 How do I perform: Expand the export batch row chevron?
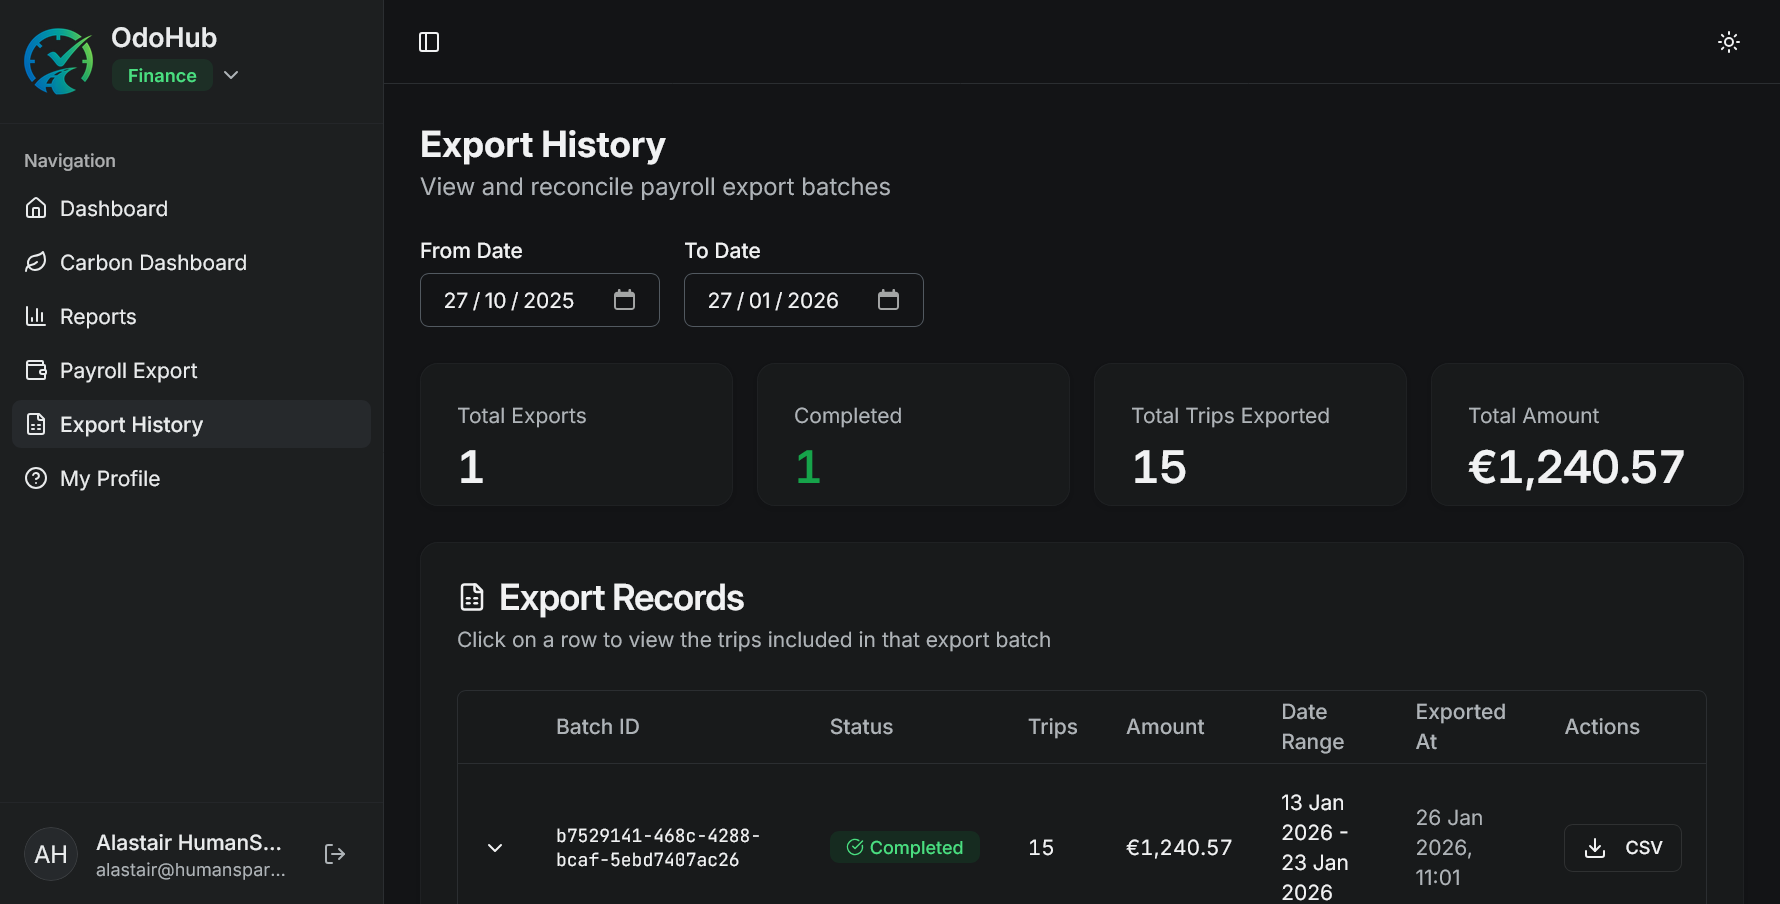[x=495, y=847]
